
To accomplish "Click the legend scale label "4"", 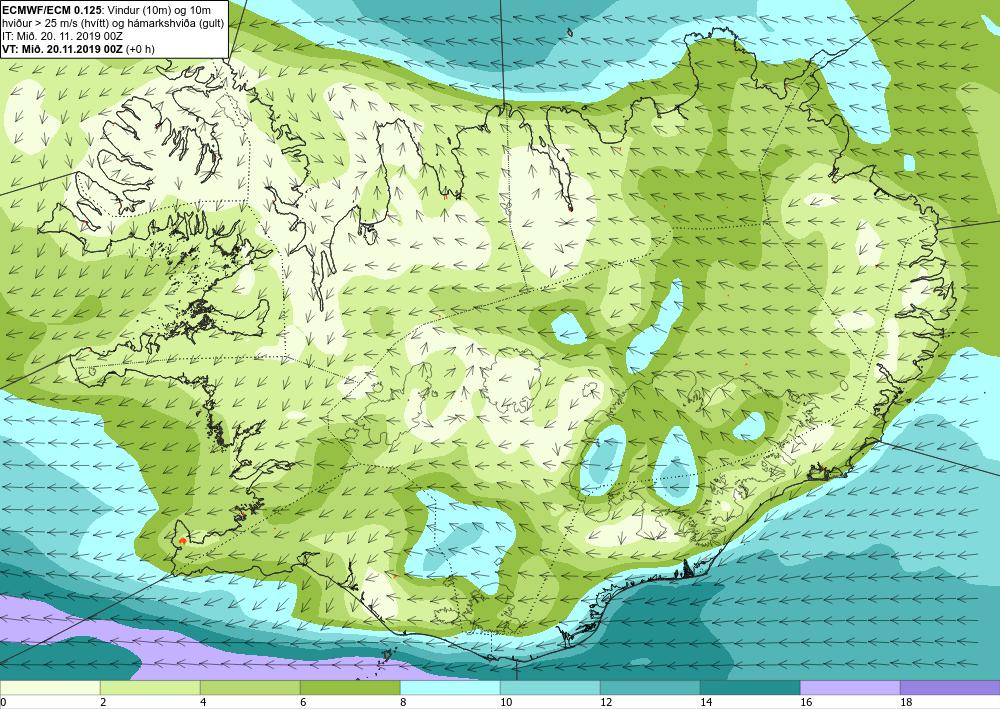I will pyautogui.click(x=203, y=703).
